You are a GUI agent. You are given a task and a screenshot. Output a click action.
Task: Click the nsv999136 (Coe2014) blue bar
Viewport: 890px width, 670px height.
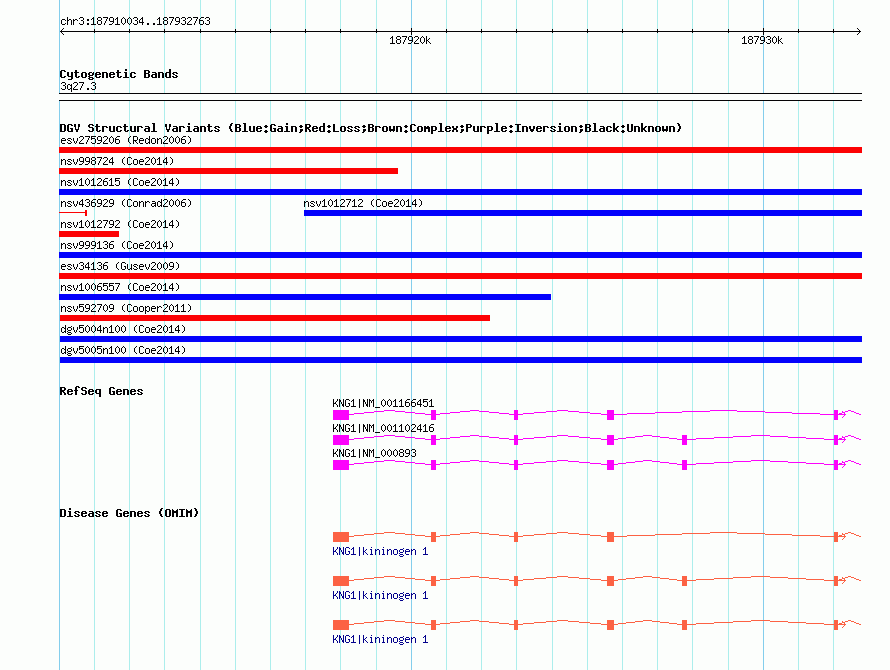coord(460,255)
